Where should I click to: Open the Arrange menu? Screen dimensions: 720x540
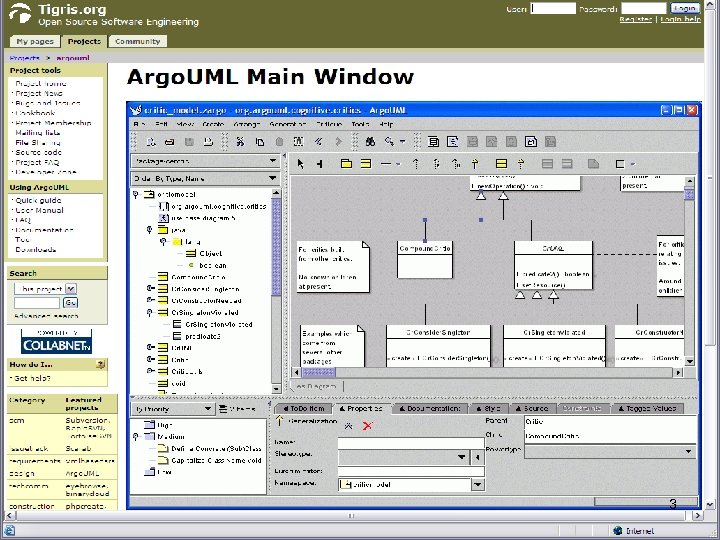pos(247,124)
